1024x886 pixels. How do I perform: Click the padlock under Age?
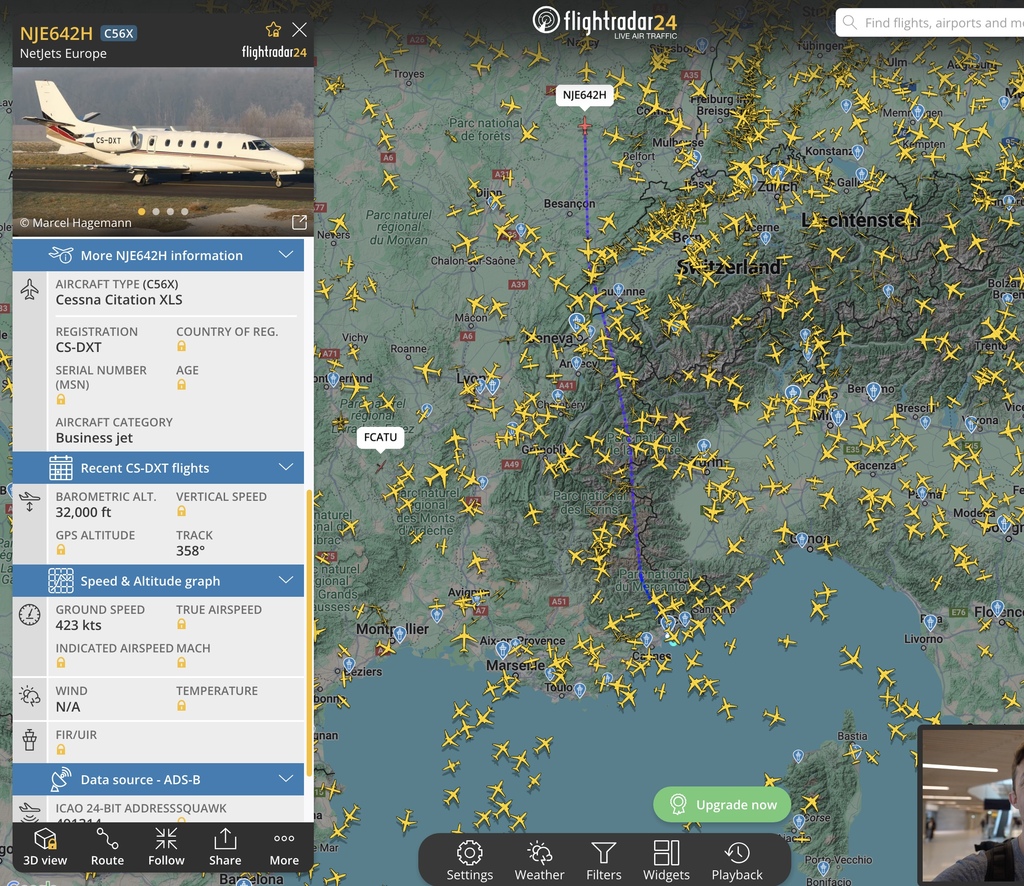(x=182, y=385)
